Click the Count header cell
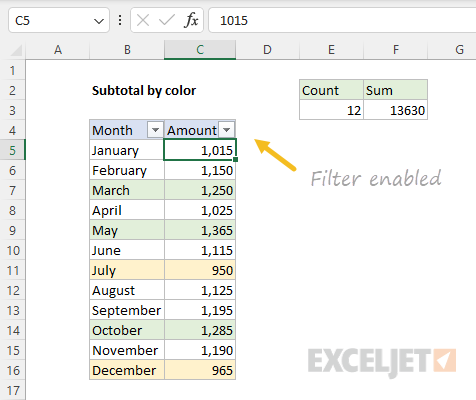Screen dimensions: 476x400 (331, 90)
